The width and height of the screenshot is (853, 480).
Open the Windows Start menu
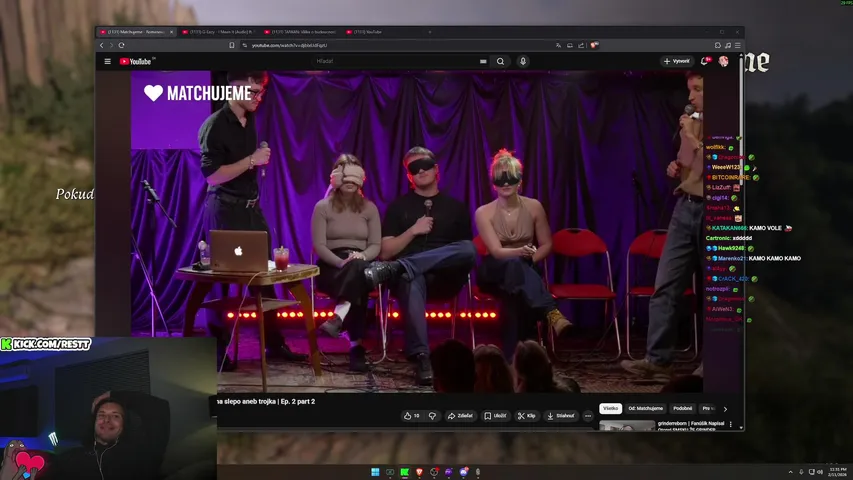375,472
